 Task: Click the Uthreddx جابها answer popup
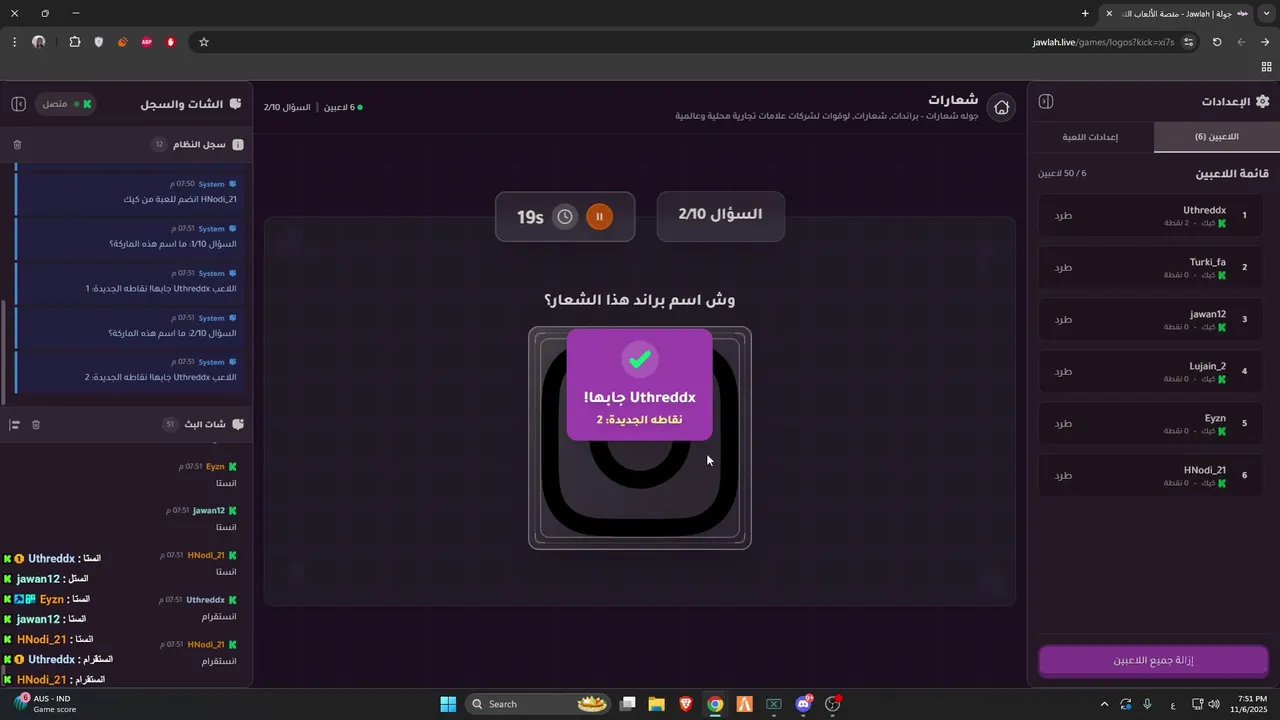[x=640, y=385]
